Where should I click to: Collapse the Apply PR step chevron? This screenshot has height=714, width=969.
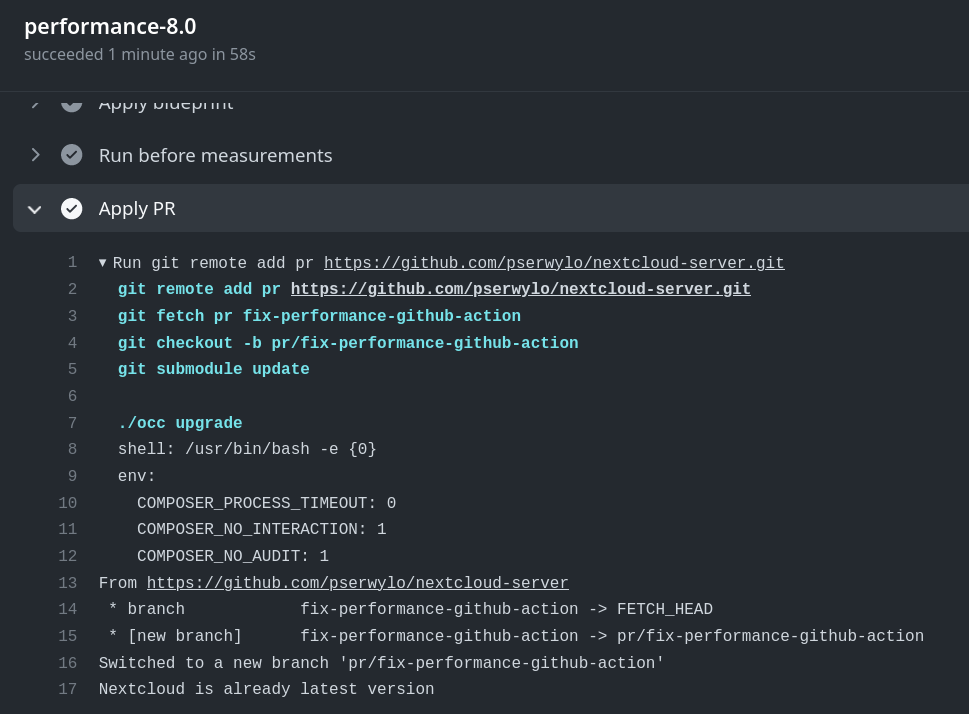click(x=35, y=209)
